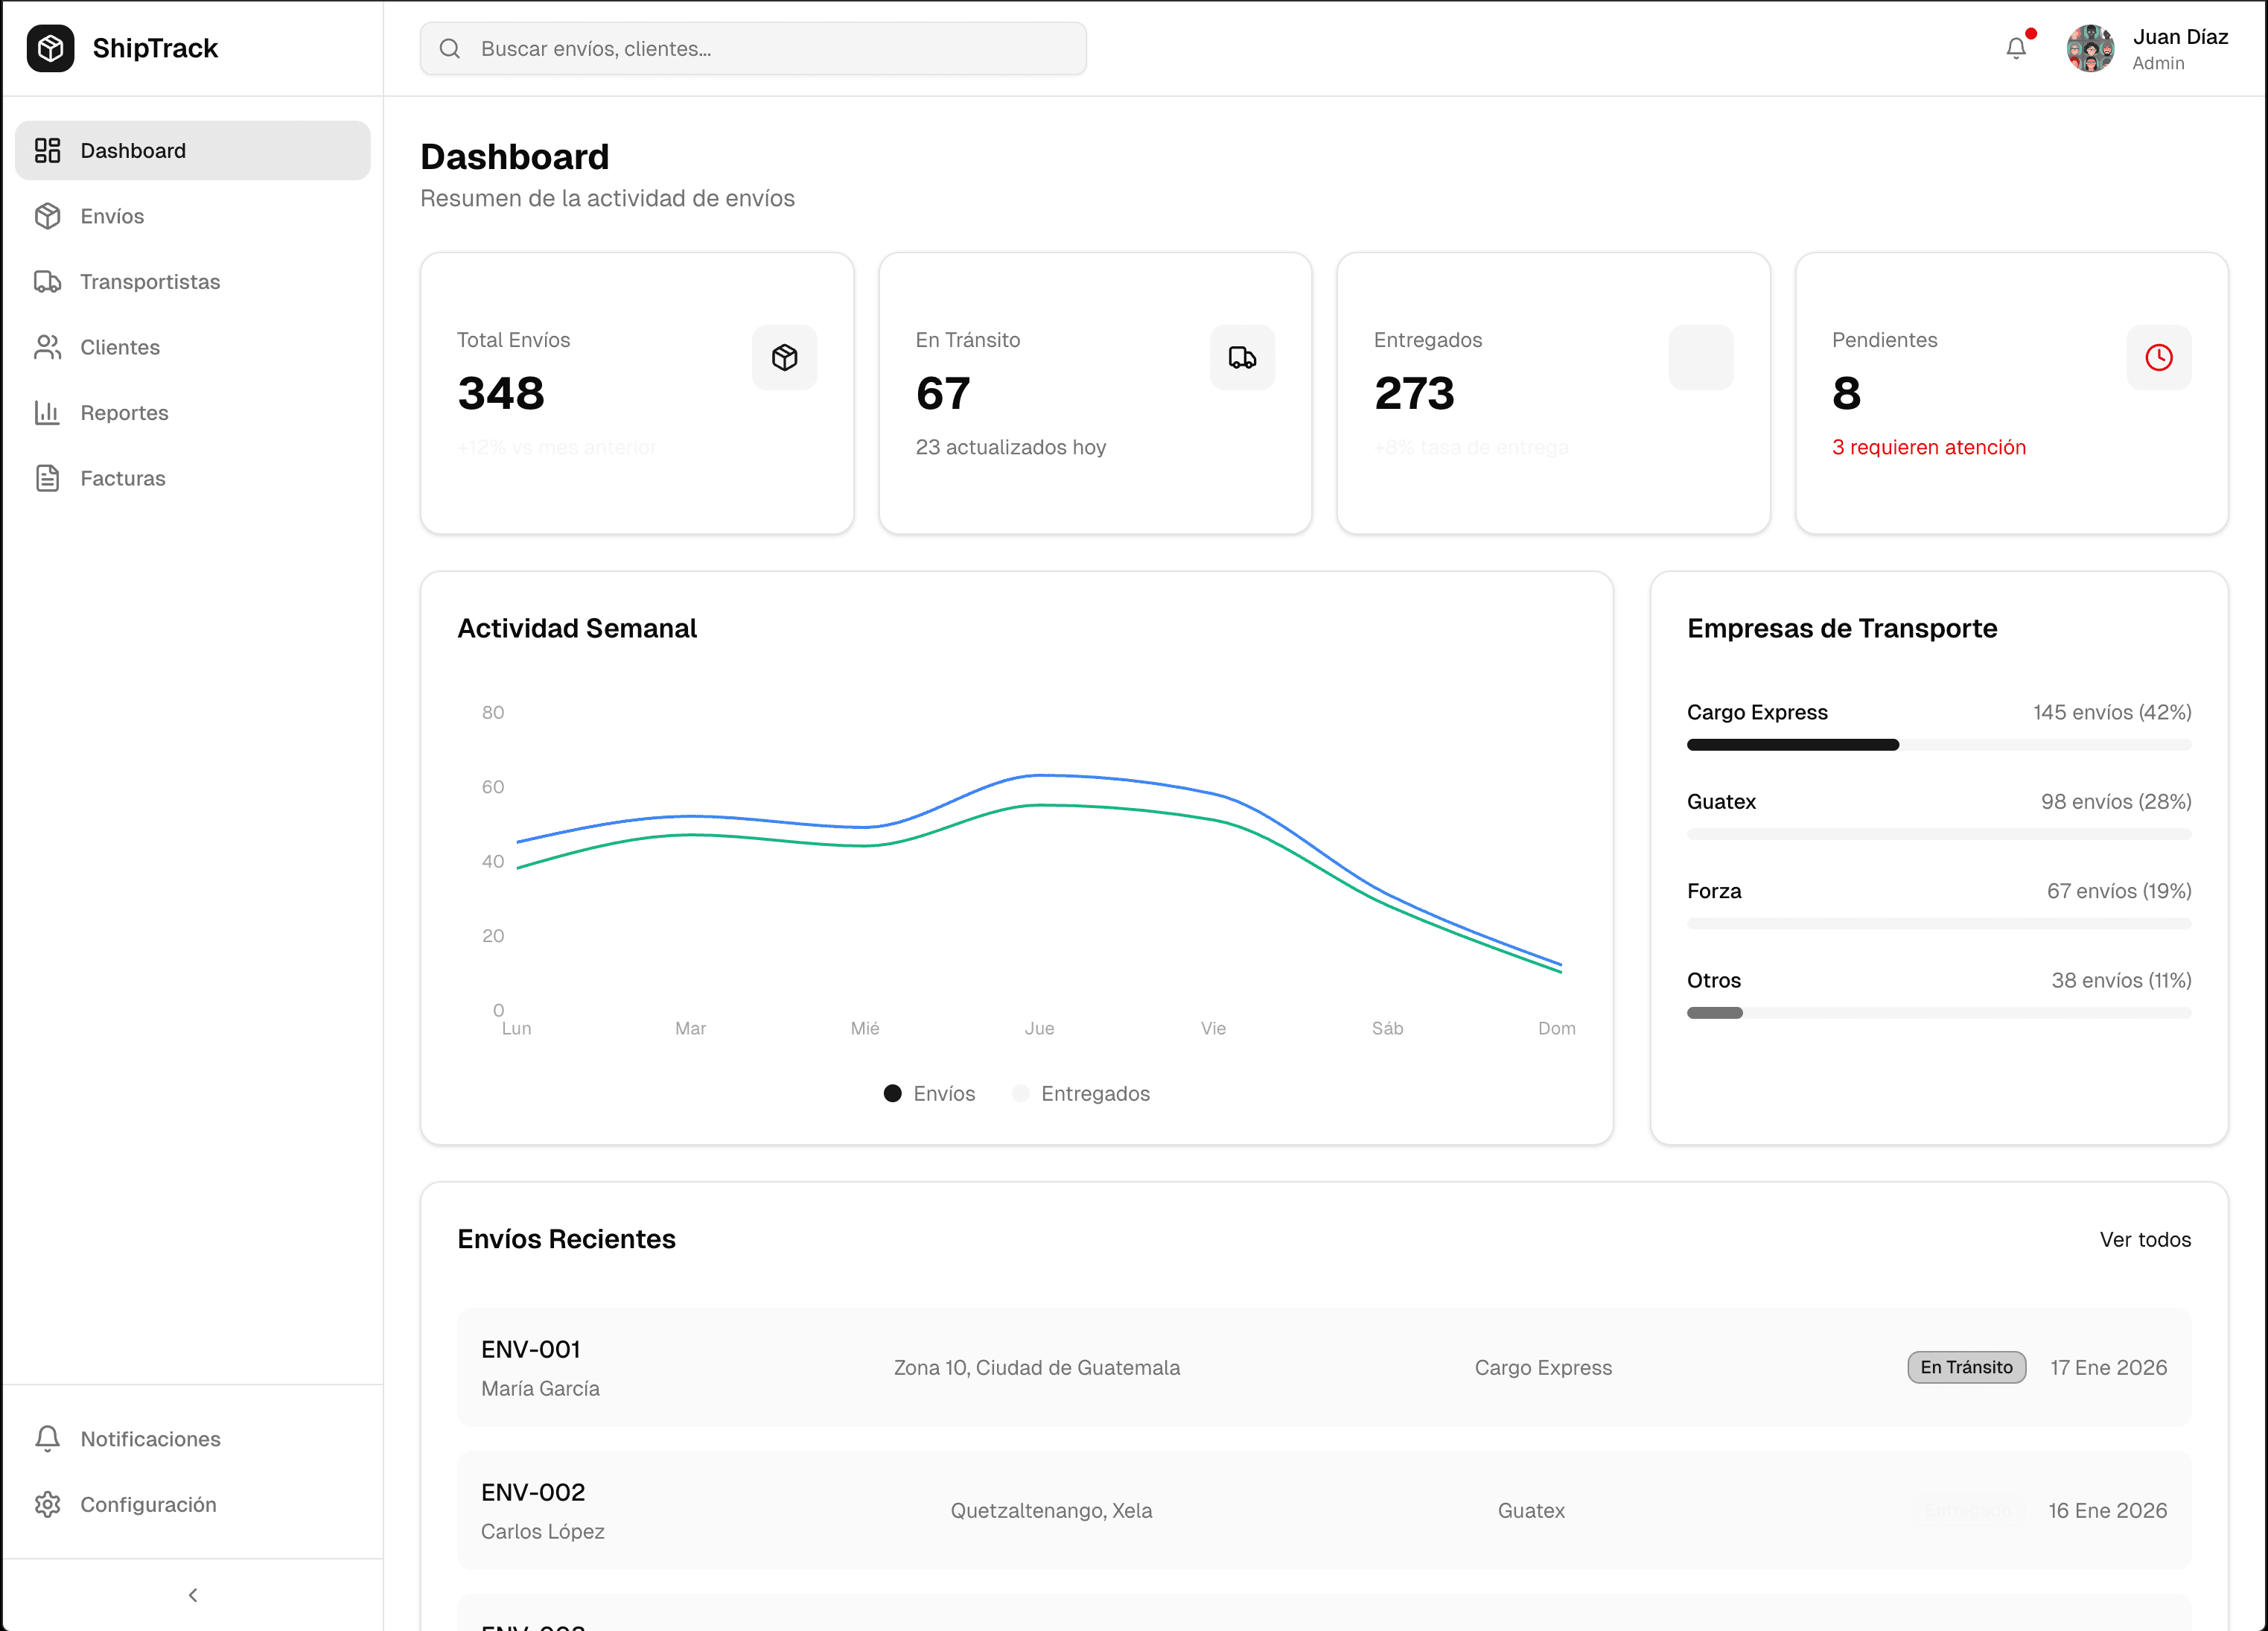Image resolution: width=2268 pixels, height=1631 pixels.
Task: Click the search magnifier icon
Action: (x=449, y=48)
